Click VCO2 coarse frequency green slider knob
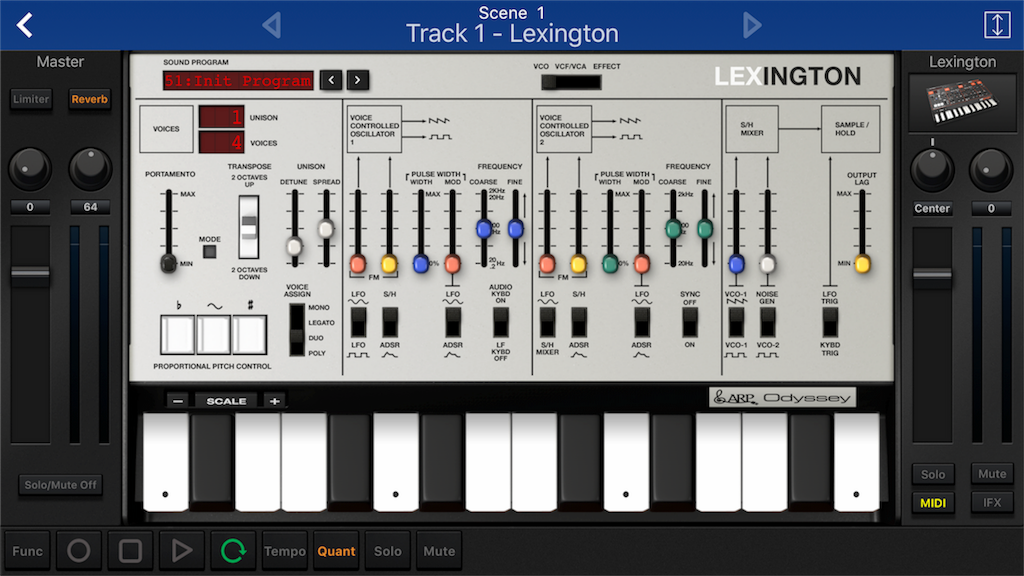Viewport: 1024px width, 576px height. click(x=673, y=229)
